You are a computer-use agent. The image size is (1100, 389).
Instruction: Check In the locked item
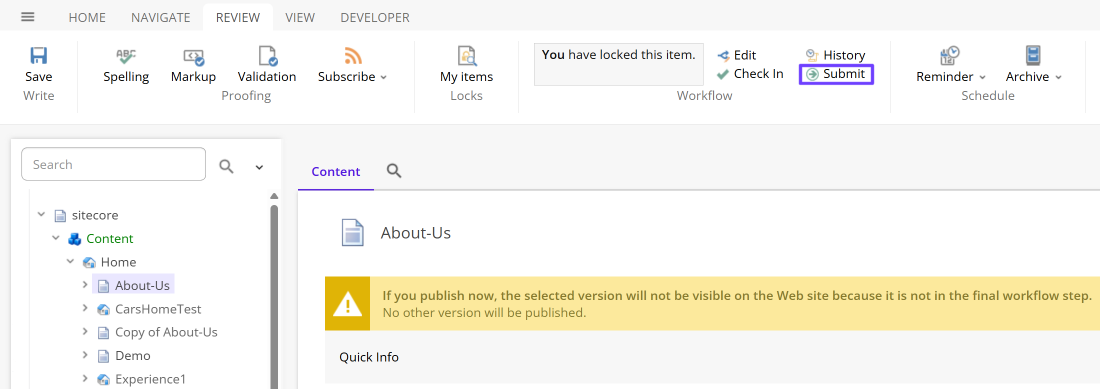point(750,74)
